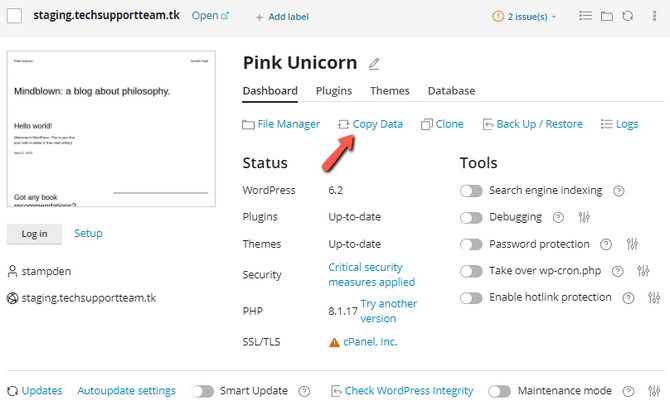This screenshot has height=406, width=670.
Task: Switch to the Plugins tab
Action: pos(334,91)
